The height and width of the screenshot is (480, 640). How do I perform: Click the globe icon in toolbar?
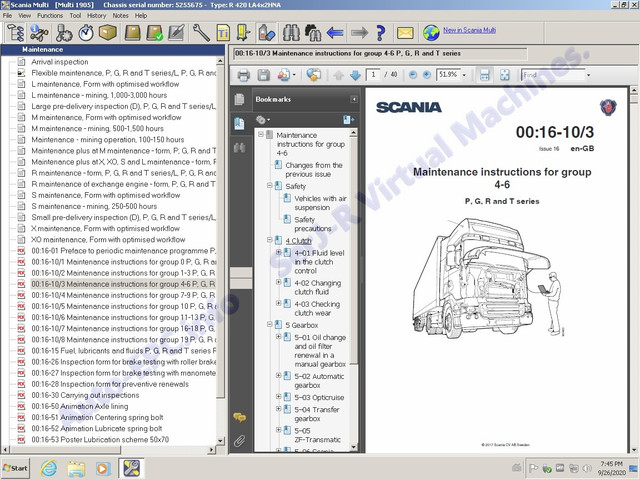(x=431, y=33)
